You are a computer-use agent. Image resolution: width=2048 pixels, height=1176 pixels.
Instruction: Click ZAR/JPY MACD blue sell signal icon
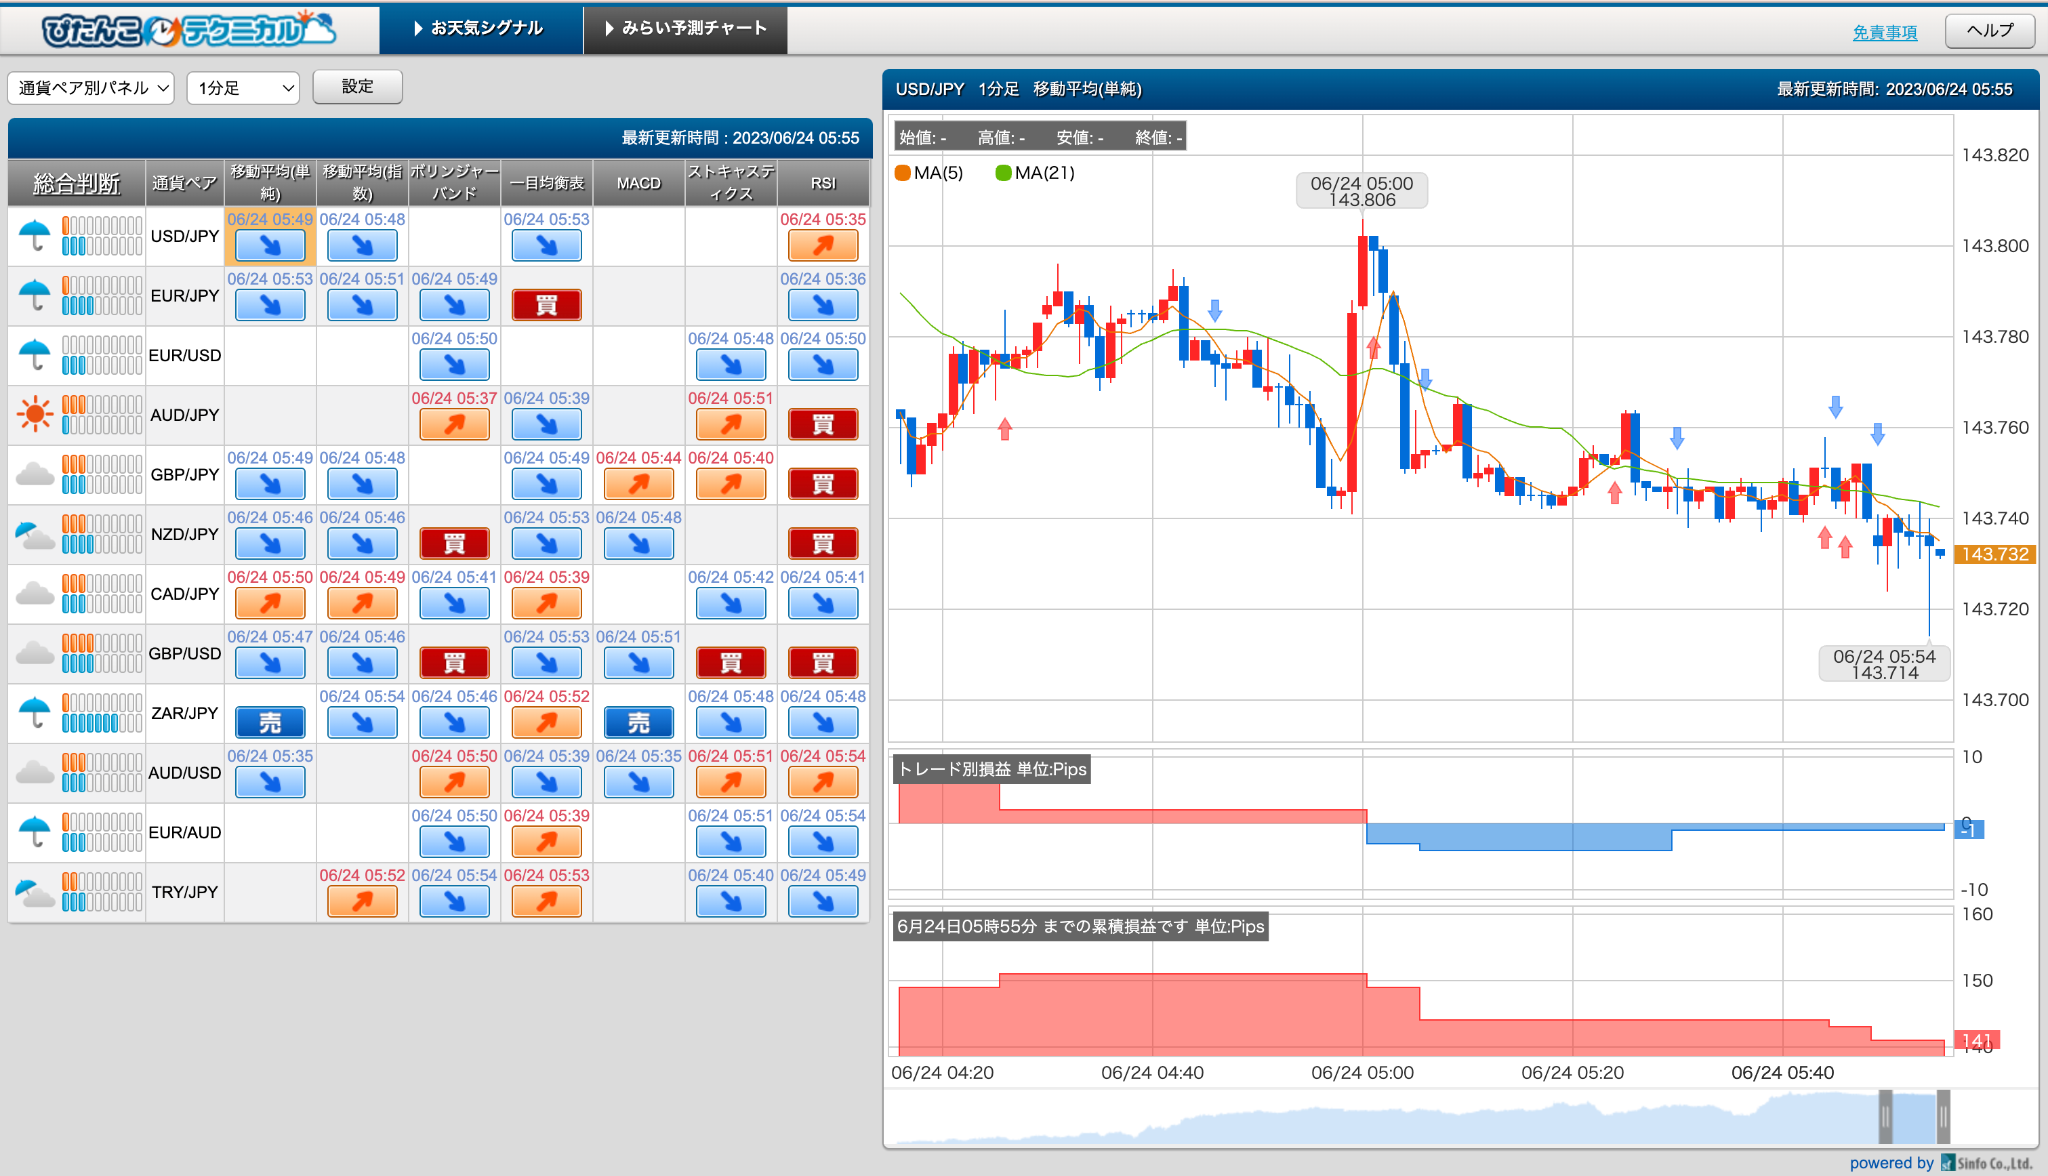pos(639,722)
